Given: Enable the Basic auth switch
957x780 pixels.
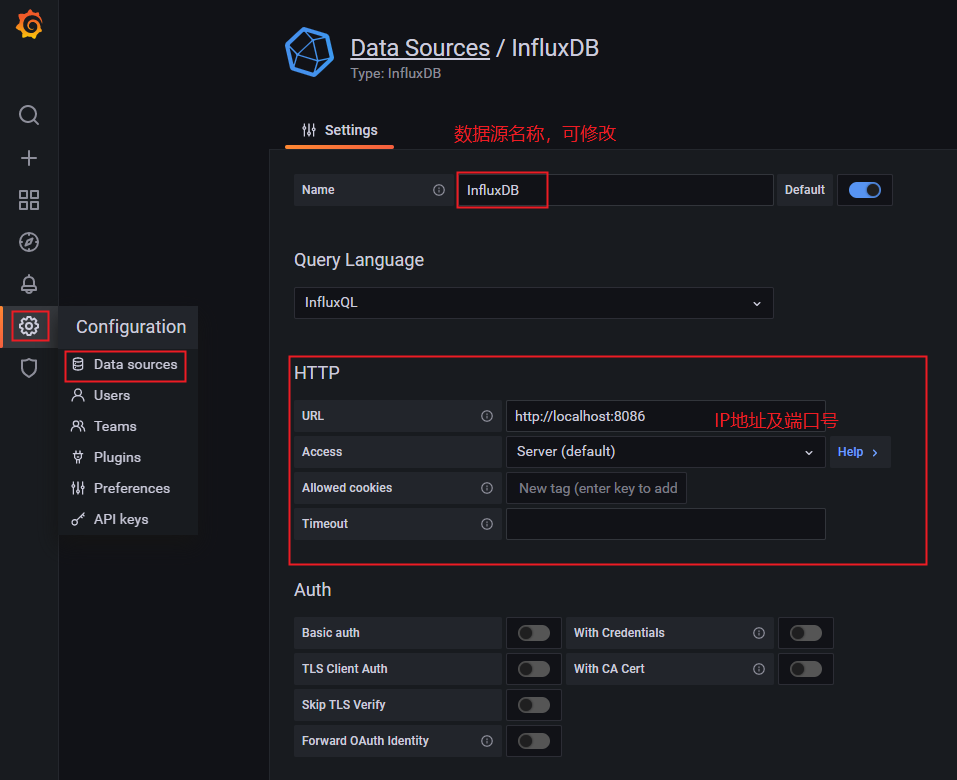Looking at the screenshot, I should 533,633.
